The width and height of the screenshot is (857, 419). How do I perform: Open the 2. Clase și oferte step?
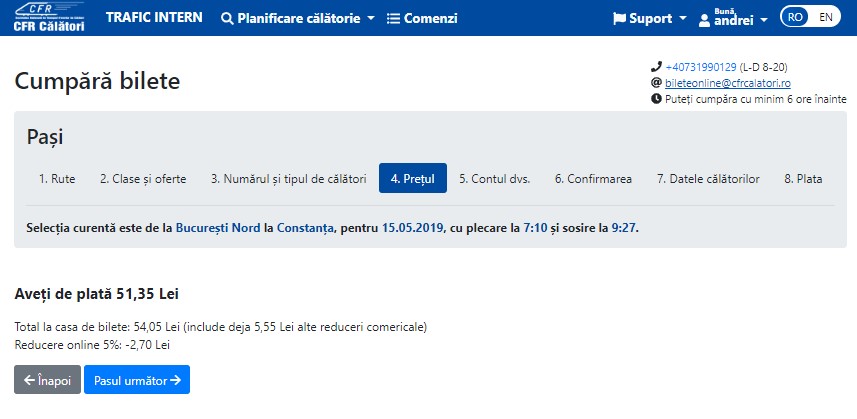click(x=143, y=179)
